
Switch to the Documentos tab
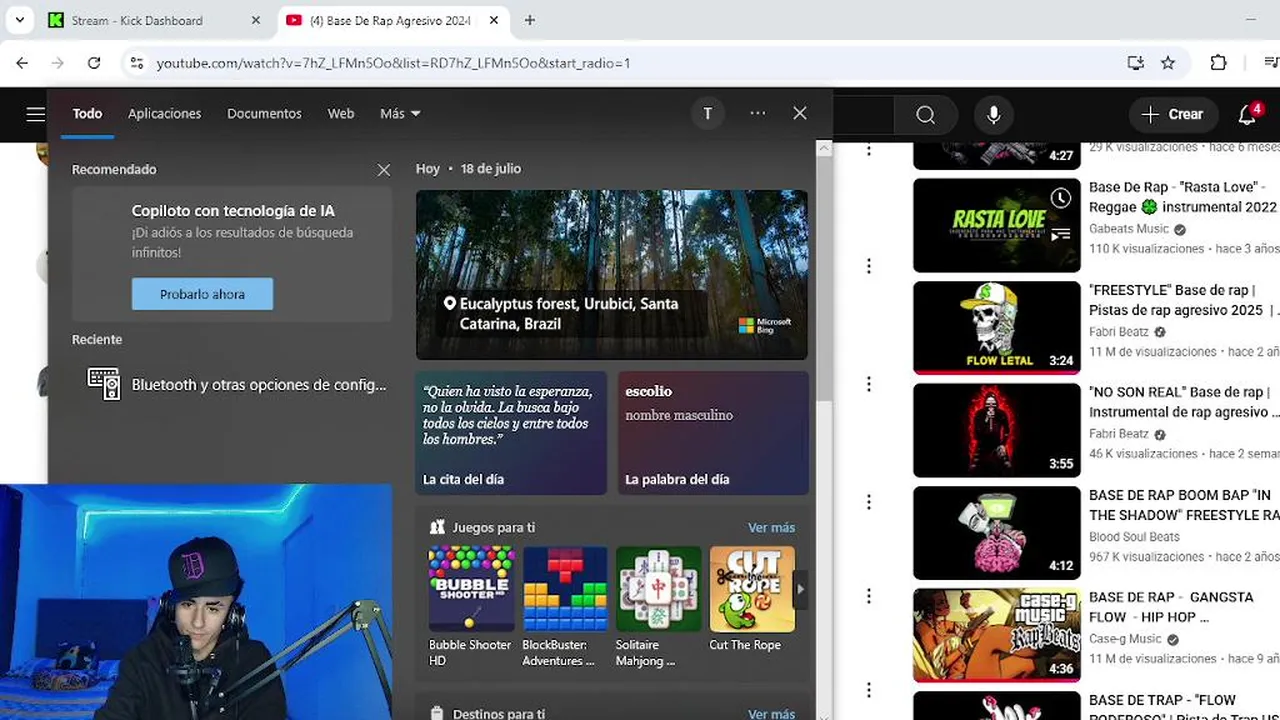264,114
